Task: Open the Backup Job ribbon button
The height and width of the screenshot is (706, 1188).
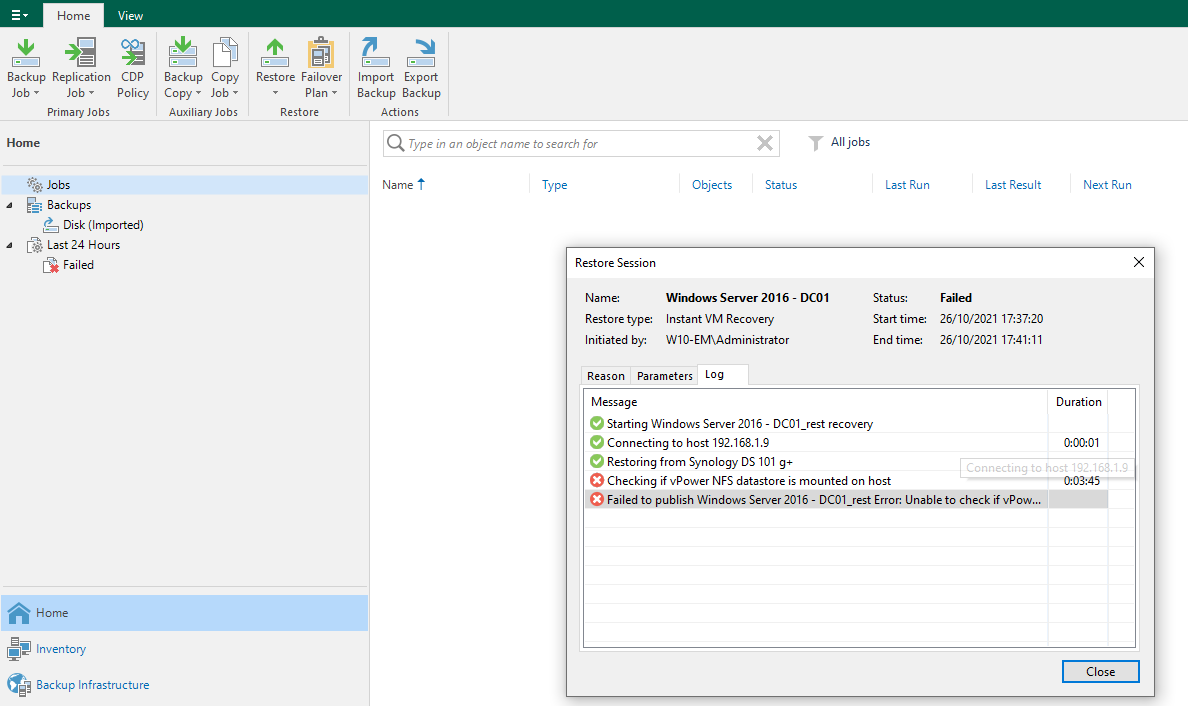Action: point(26,68)
